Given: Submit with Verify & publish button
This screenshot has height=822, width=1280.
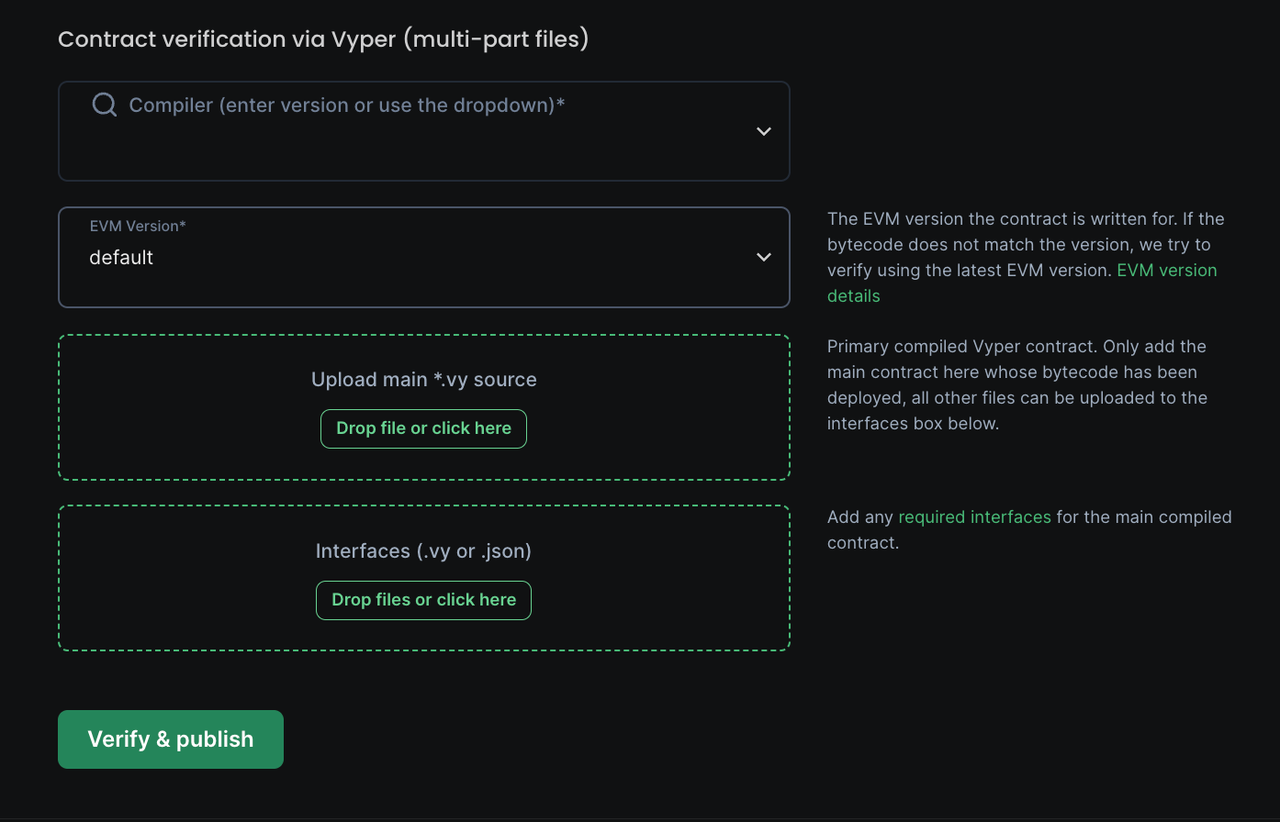Looking at the screenshot, I should click(171, 739).
